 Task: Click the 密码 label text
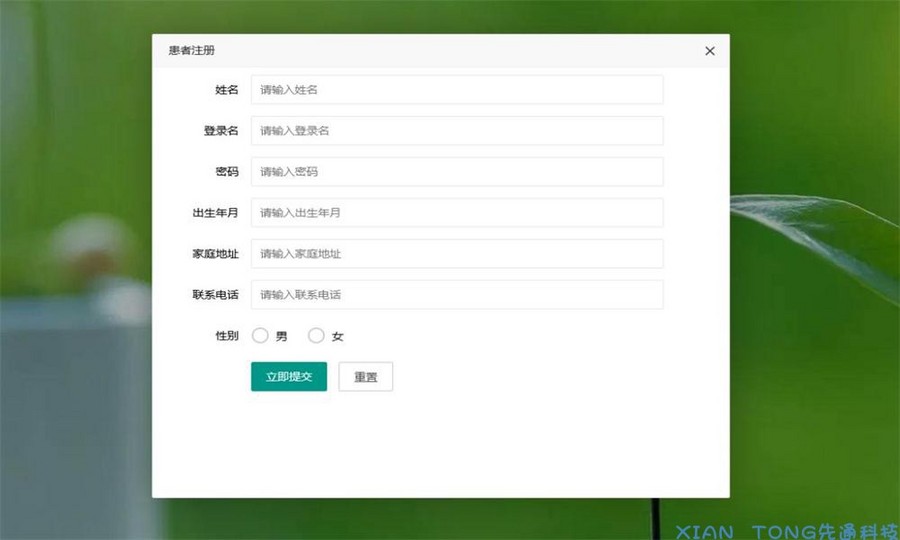coord(227,172)
